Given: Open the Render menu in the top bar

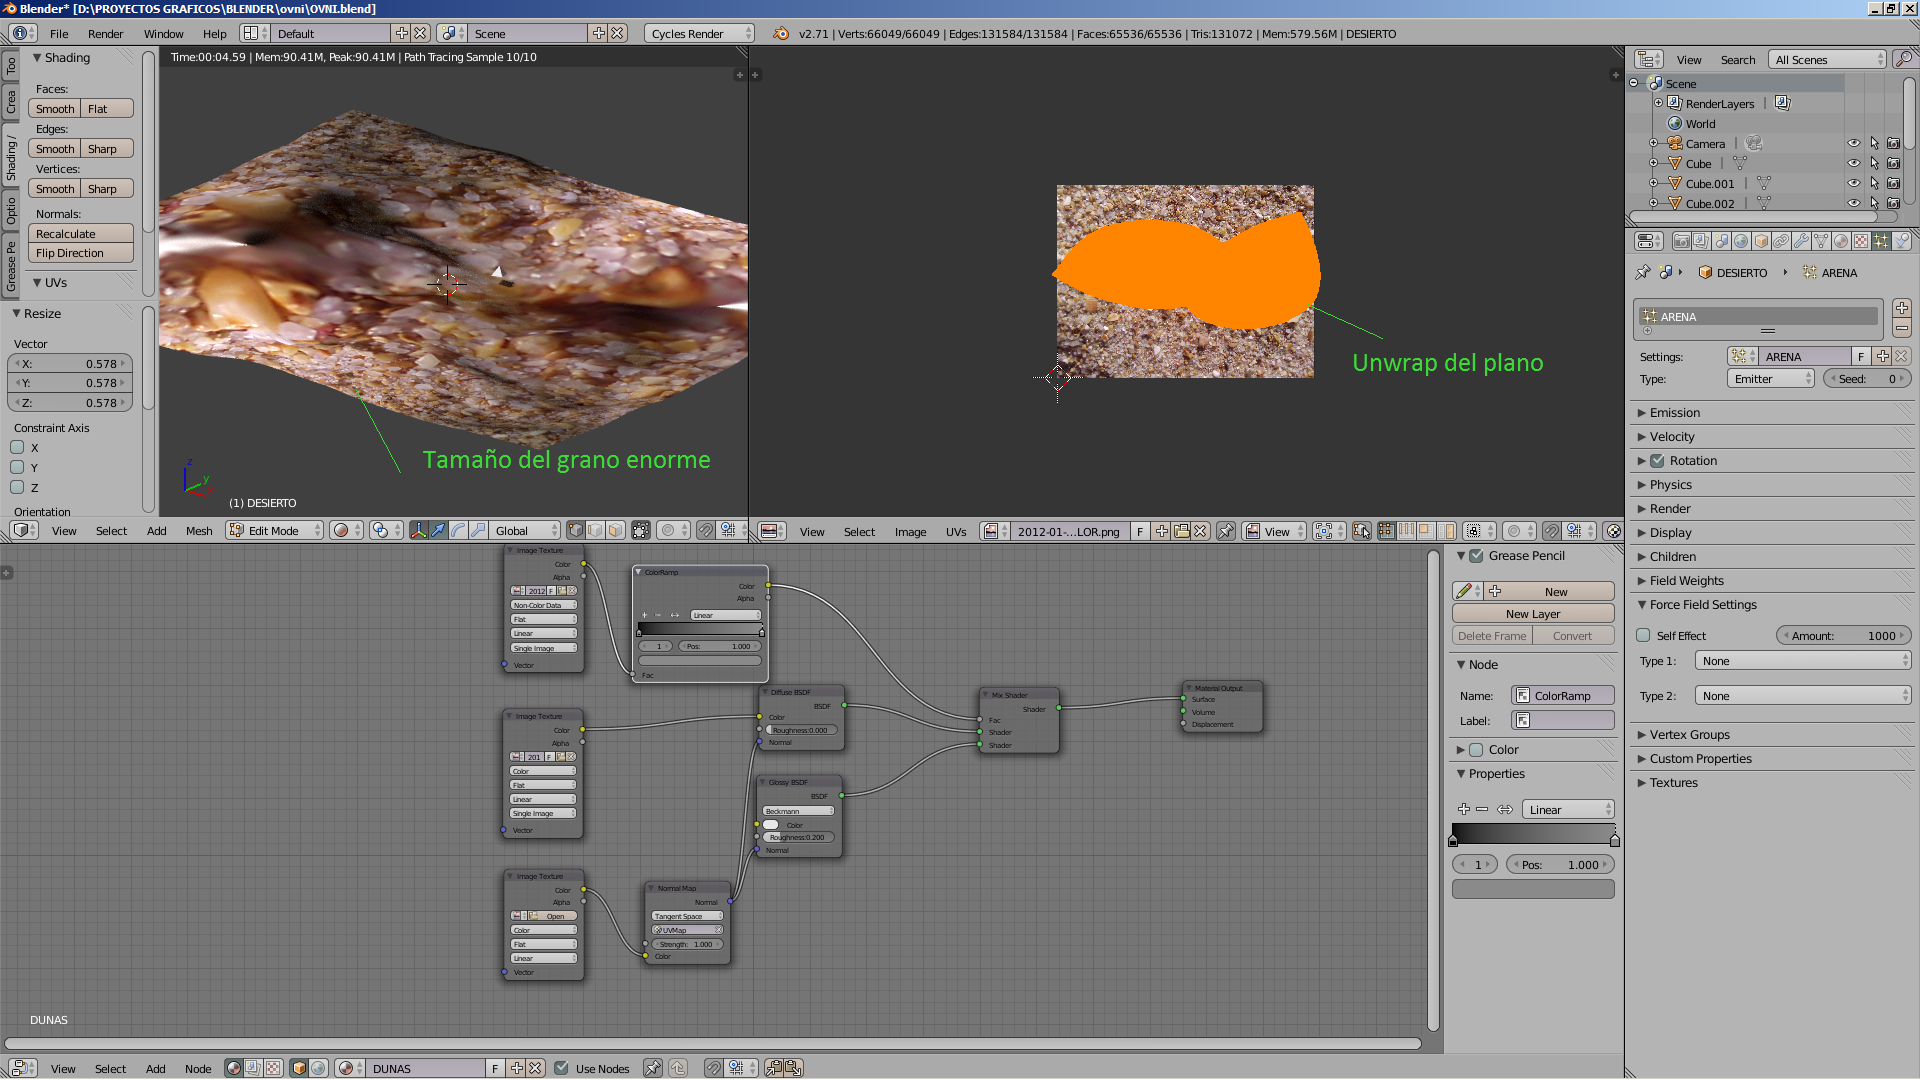Looking at the screenshot, I should click(x=105, y=33).
